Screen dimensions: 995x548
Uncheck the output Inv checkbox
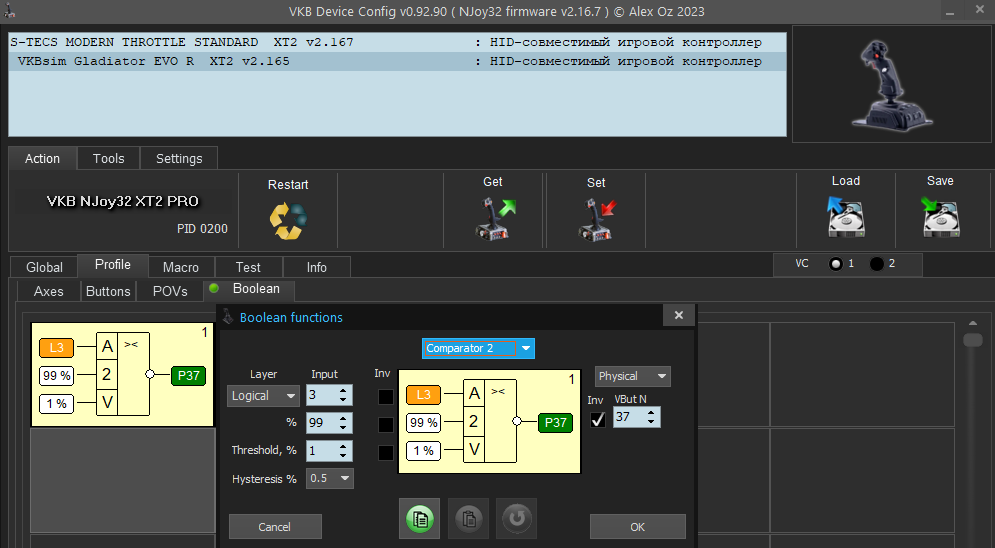(598, 419)
